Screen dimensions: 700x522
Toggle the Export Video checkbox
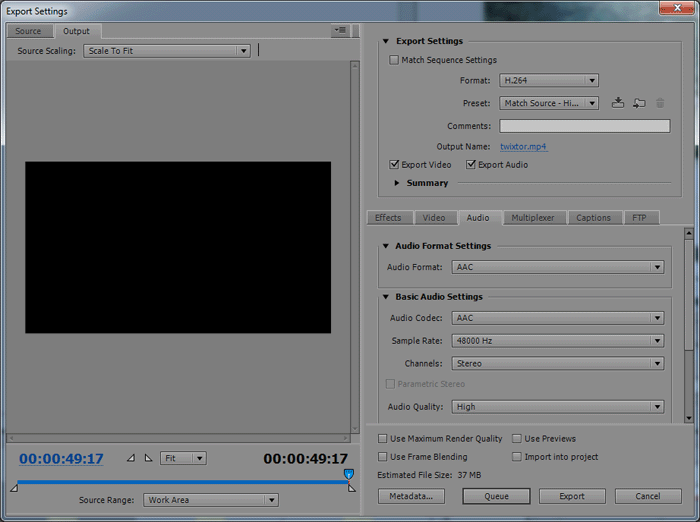pos(394,165)
